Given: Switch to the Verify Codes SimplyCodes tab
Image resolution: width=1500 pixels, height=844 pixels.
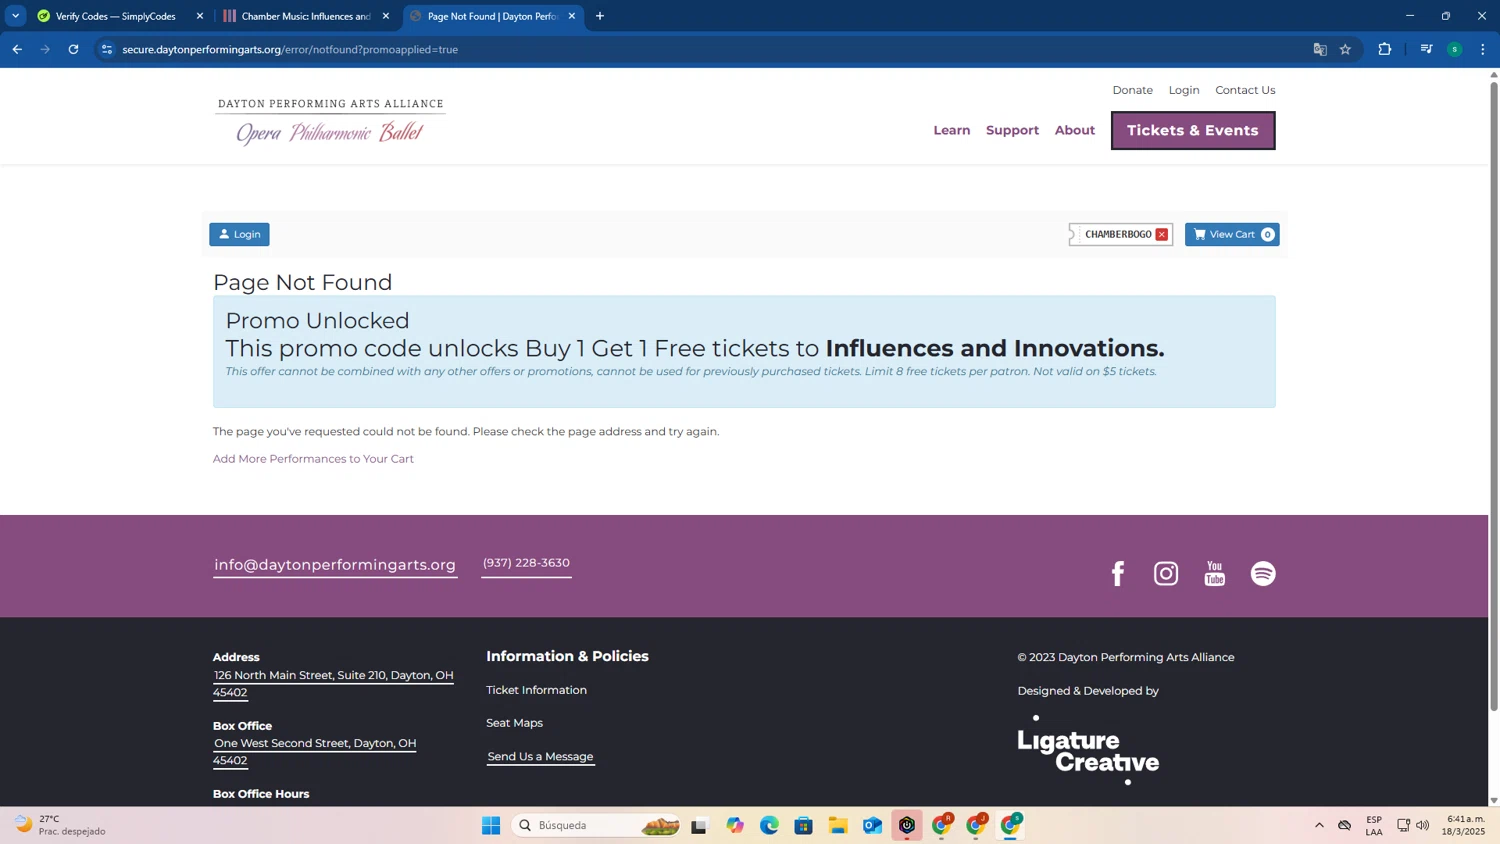Looking at the screenshot, I should [x=115, y=16].
